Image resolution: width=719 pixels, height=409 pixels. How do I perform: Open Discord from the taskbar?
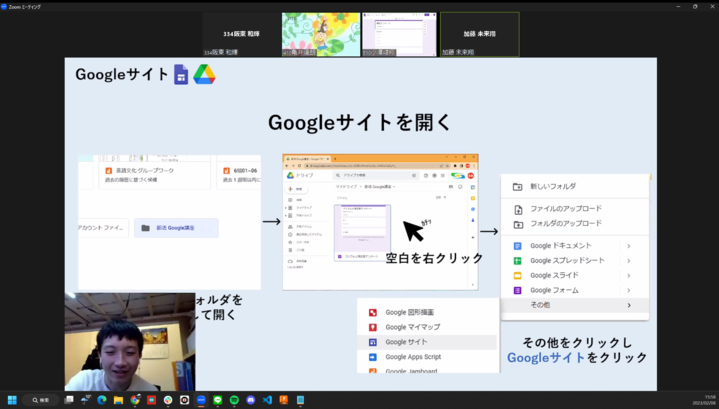pos(250,400)
